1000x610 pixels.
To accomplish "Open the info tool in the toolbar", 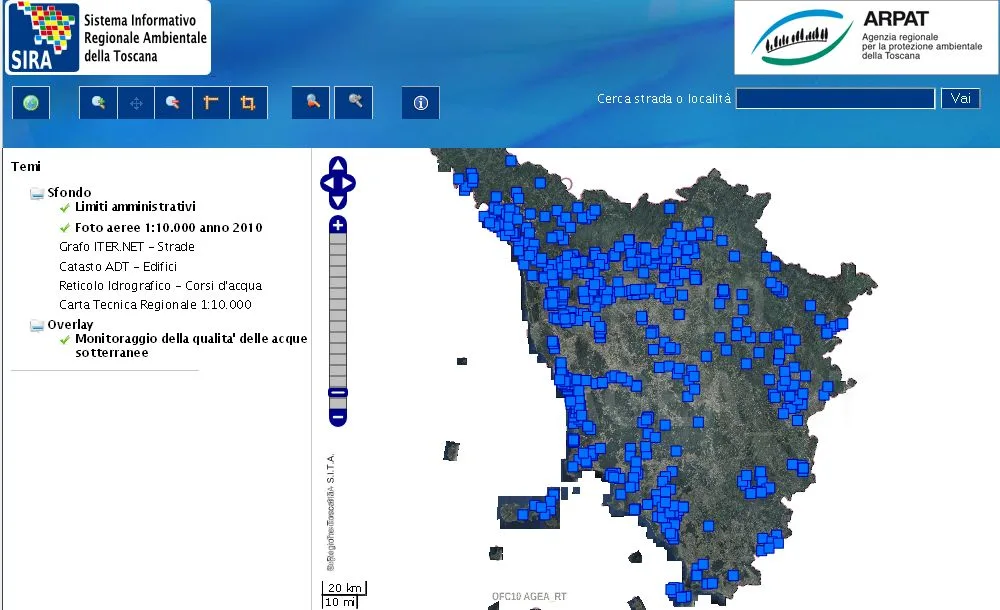I will pyautogui.click(x=420, y=103).
